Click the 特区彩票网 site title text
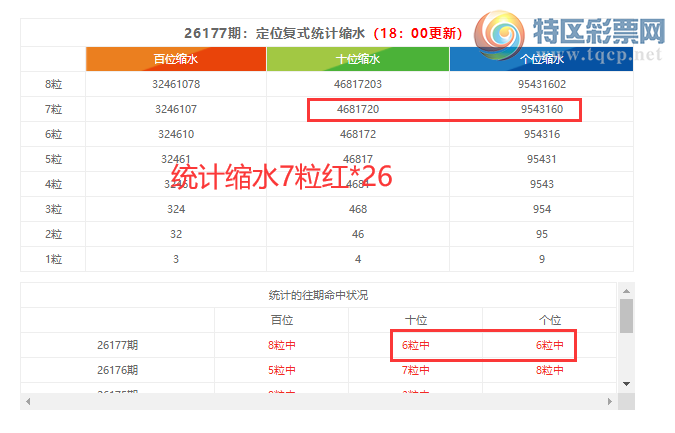Screen dimensions: 675x433 point(599,31)
